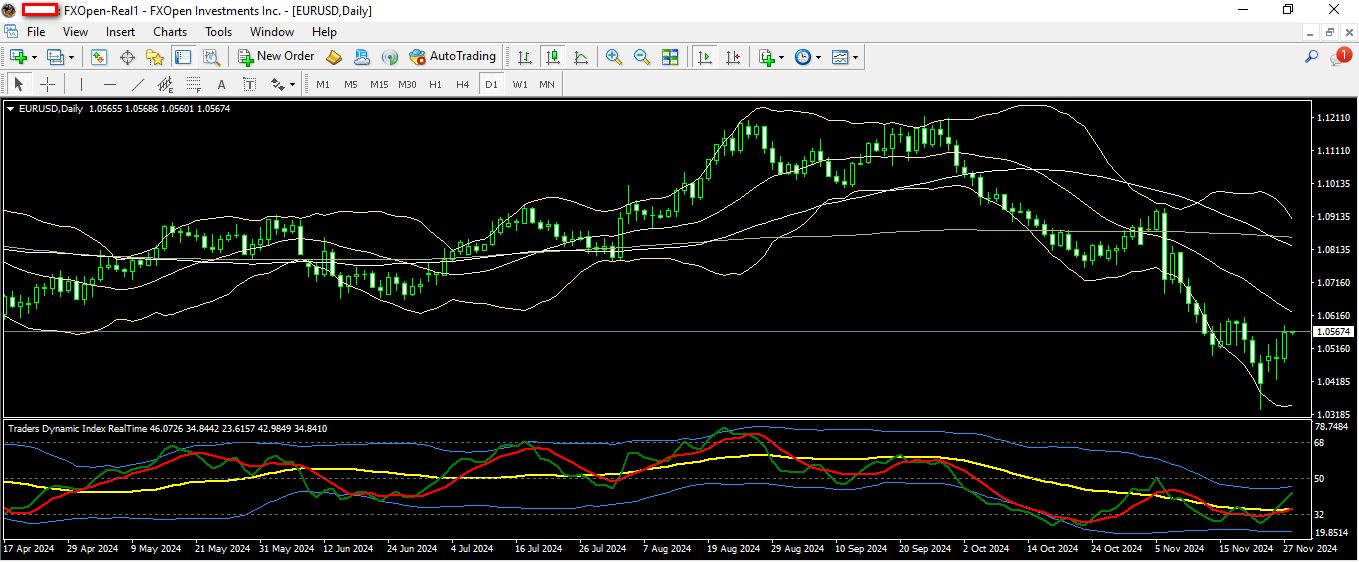Open the chart Templates icon
Viewport: 1359px width, 562px height.
[840, 57]
